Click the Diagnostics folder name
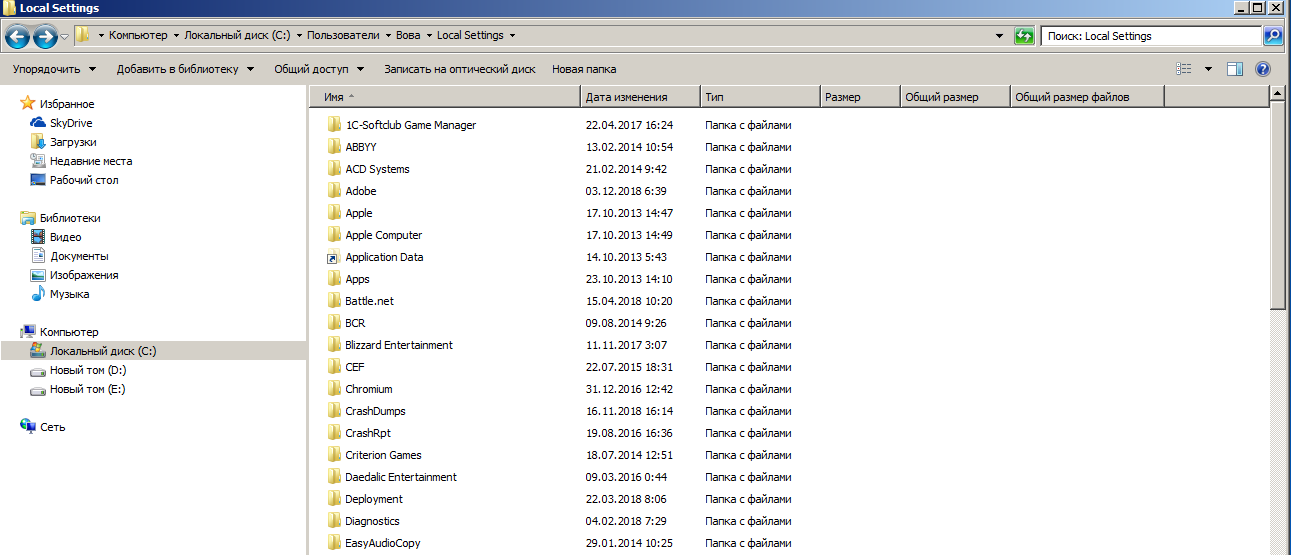1291x555 pixels. (x=372, y=521)
